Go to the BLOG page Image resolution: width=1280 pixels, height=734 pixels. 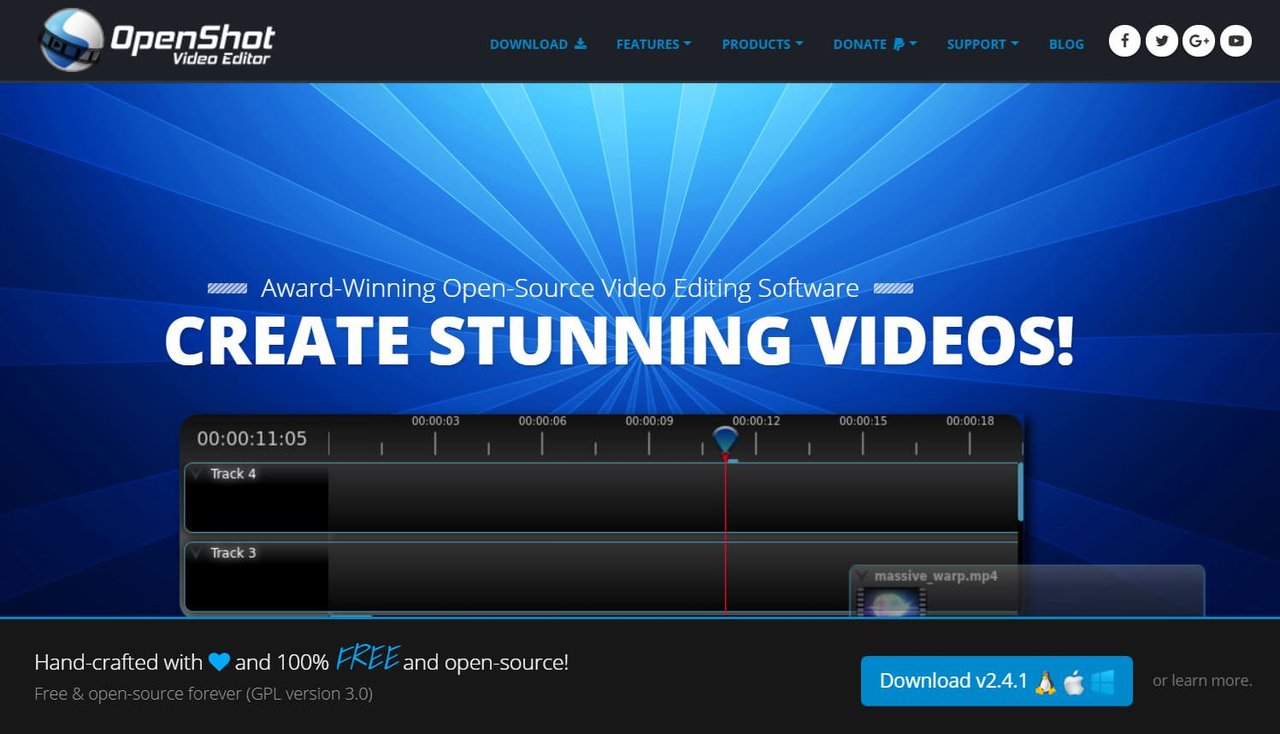pyautogui.click(x=1066, y=44)
